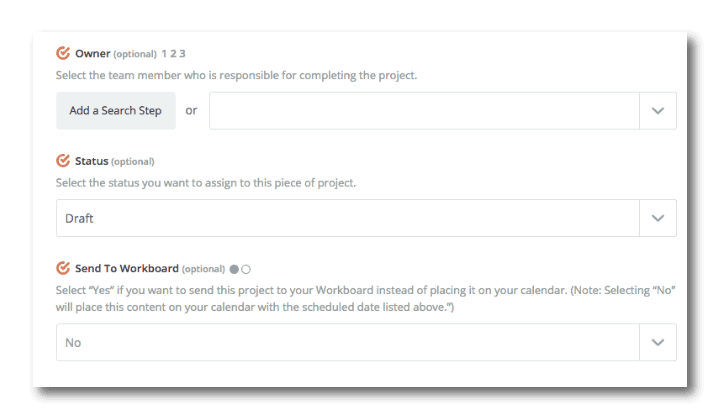Expand the Send To Workboard dropdown arrow
This screenshot has width=719, height=419.
pos(657,342)
